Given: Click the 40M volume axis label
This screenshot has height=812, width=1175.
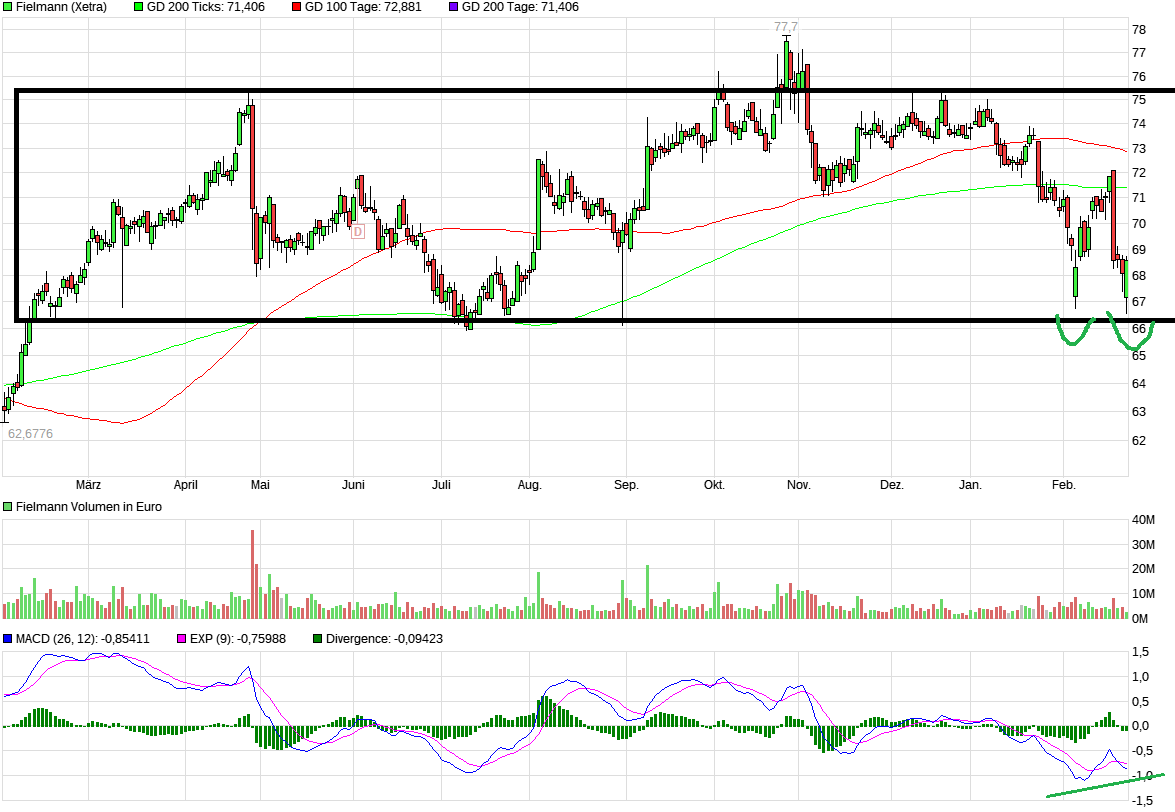Looking at the screenshot, I should coord(1144,520).
